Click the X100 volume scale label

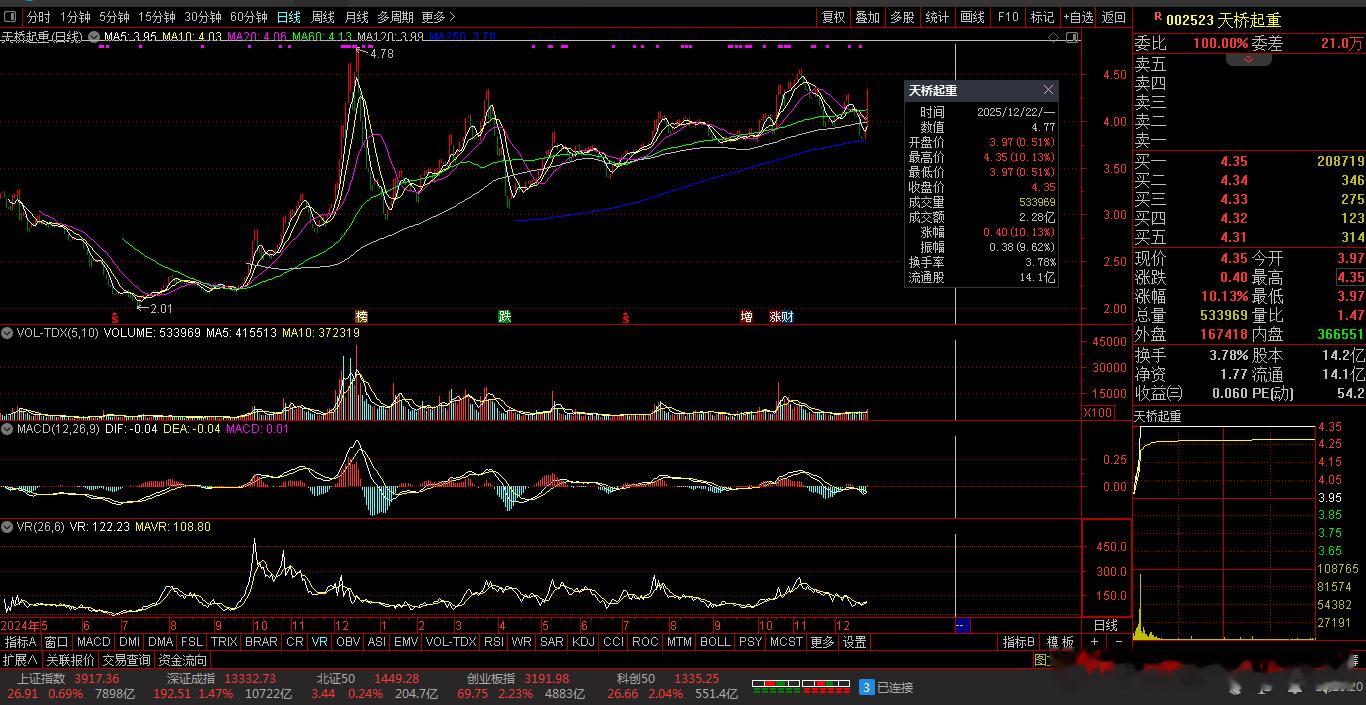1098,413
